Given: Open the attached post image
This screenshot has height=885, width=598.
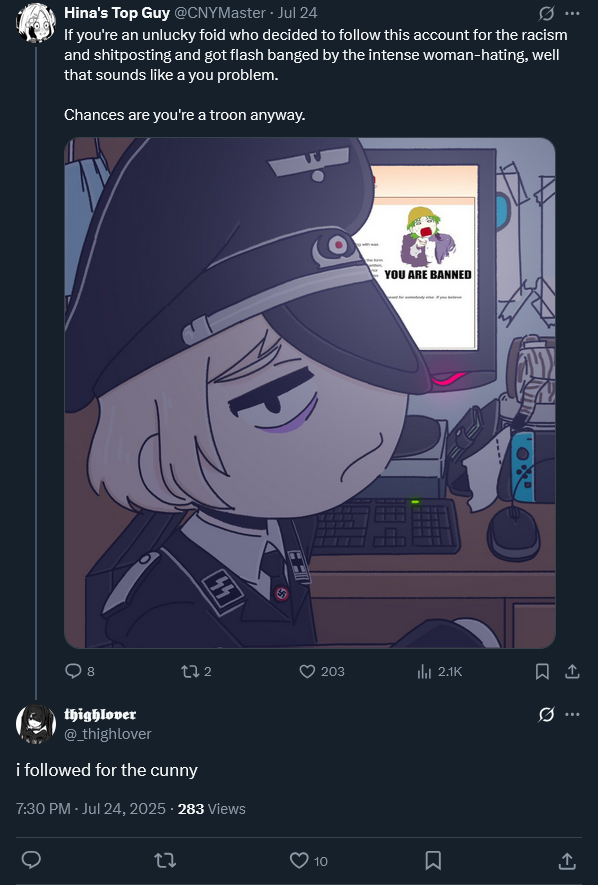Looking at the screenshot, I should click(x=310, y=393).
